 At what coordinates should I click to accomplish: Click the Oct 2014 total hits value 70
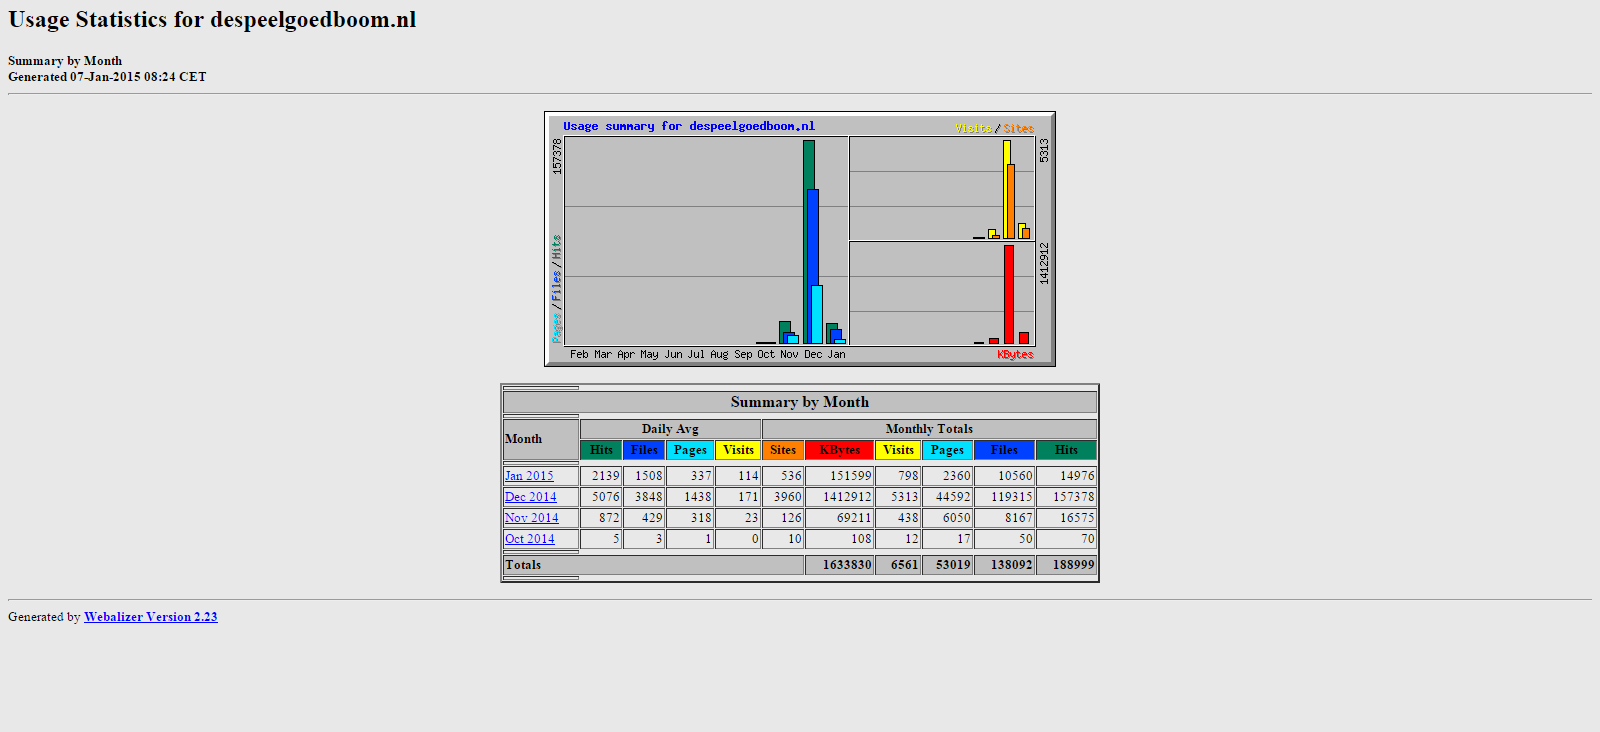coord(1066,539)
